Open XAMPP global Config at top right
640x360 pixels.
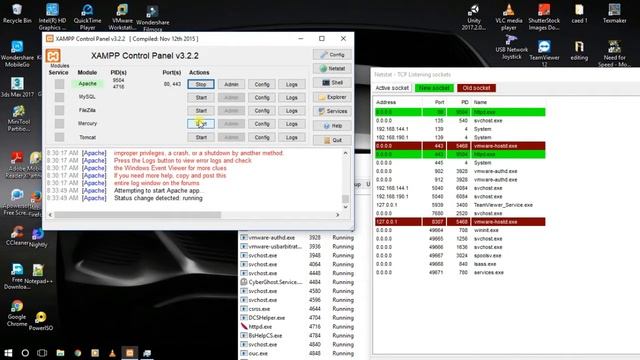(332, 55)
